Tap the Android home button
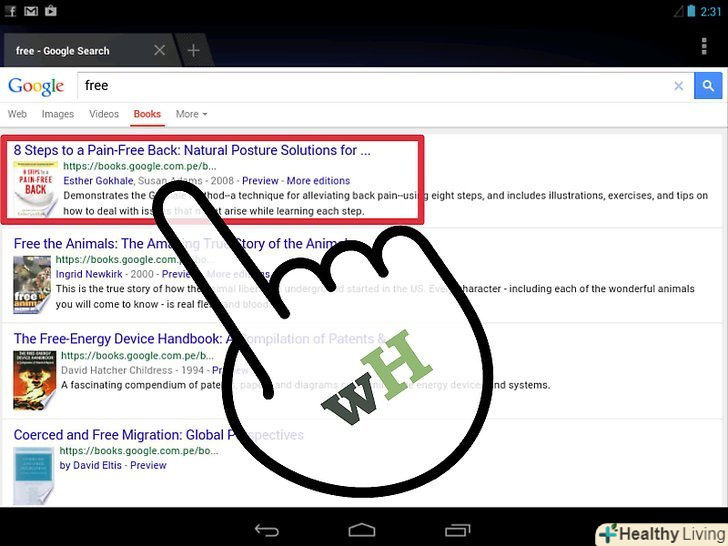 coord(362,530)
